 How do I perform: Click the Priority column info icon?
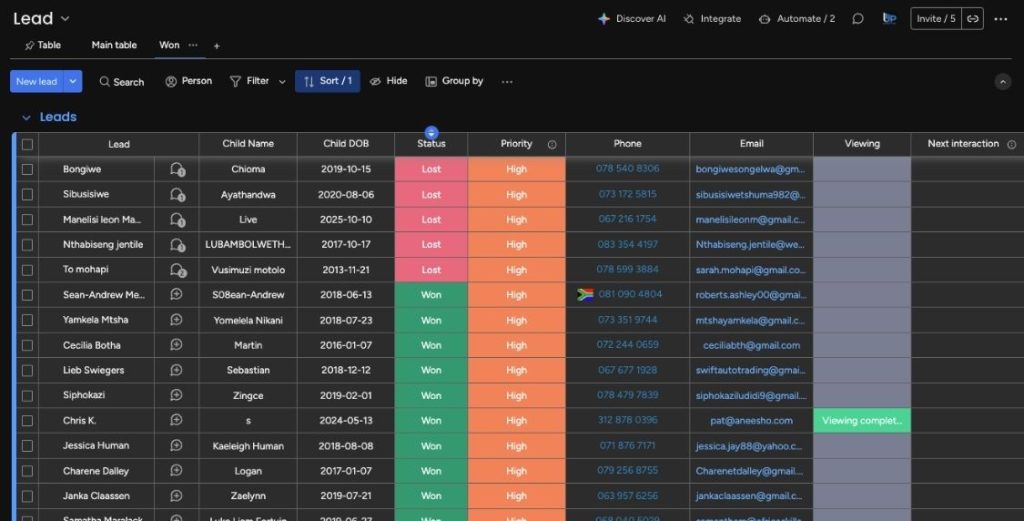[552, 144]
